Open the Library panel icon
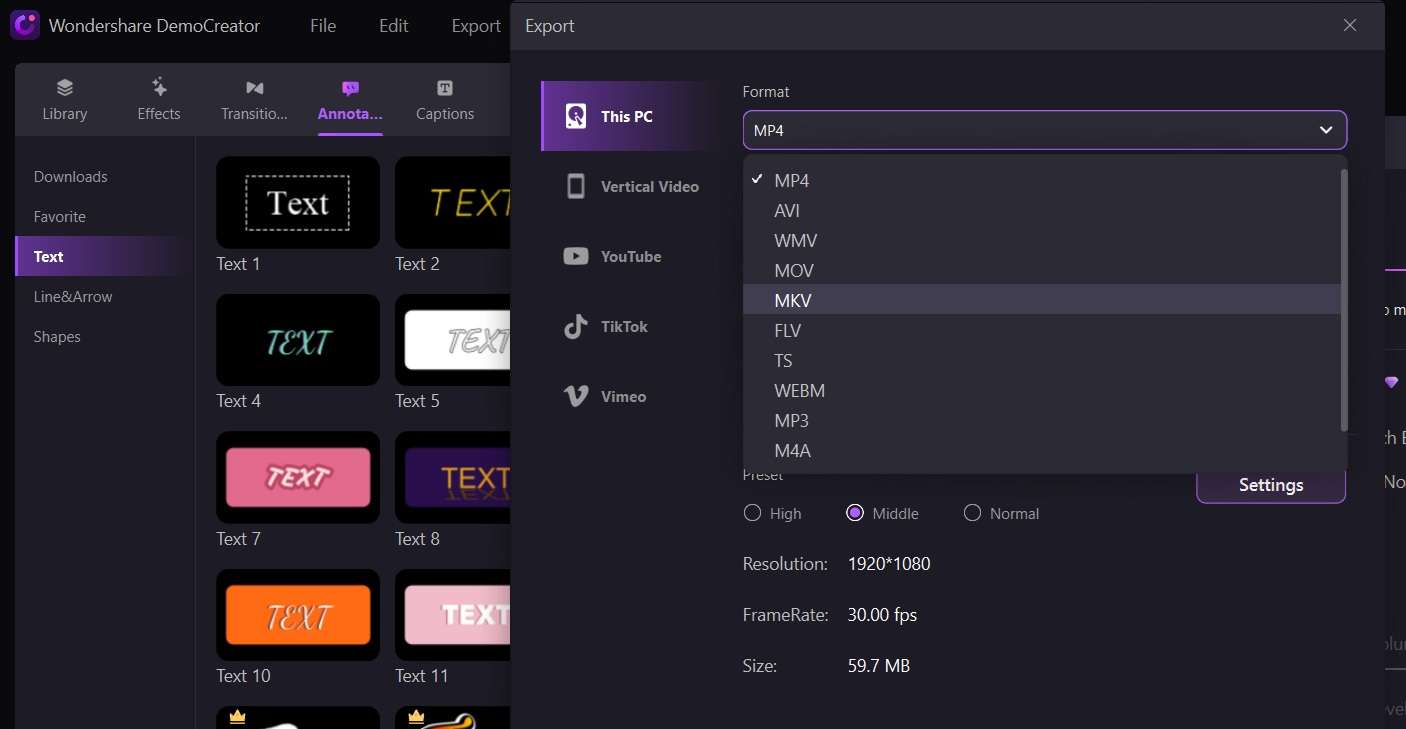This screenshot has height=729, width=1406. click(x=65, y=87)
